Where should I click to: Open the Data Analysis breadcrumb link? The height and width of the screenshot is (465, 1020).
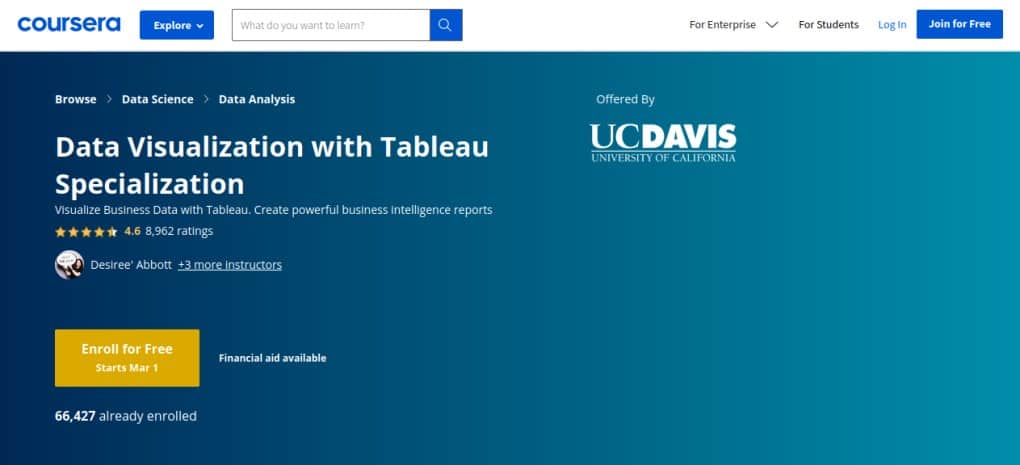coord(256,100)
